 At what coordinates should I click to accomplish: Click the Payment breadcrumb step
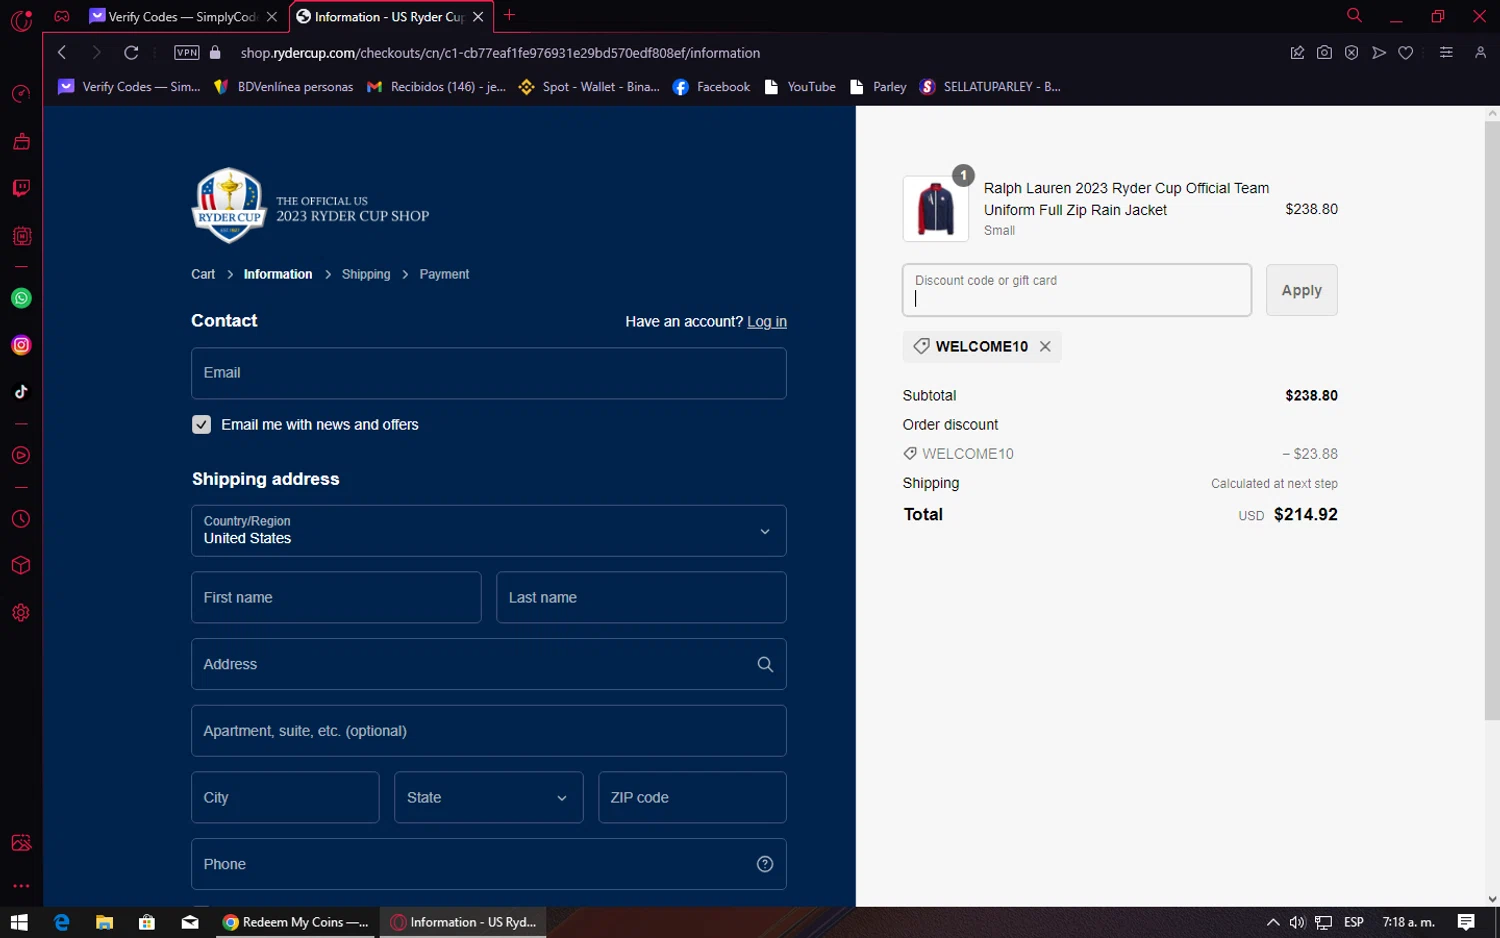[x=444, y=274]
